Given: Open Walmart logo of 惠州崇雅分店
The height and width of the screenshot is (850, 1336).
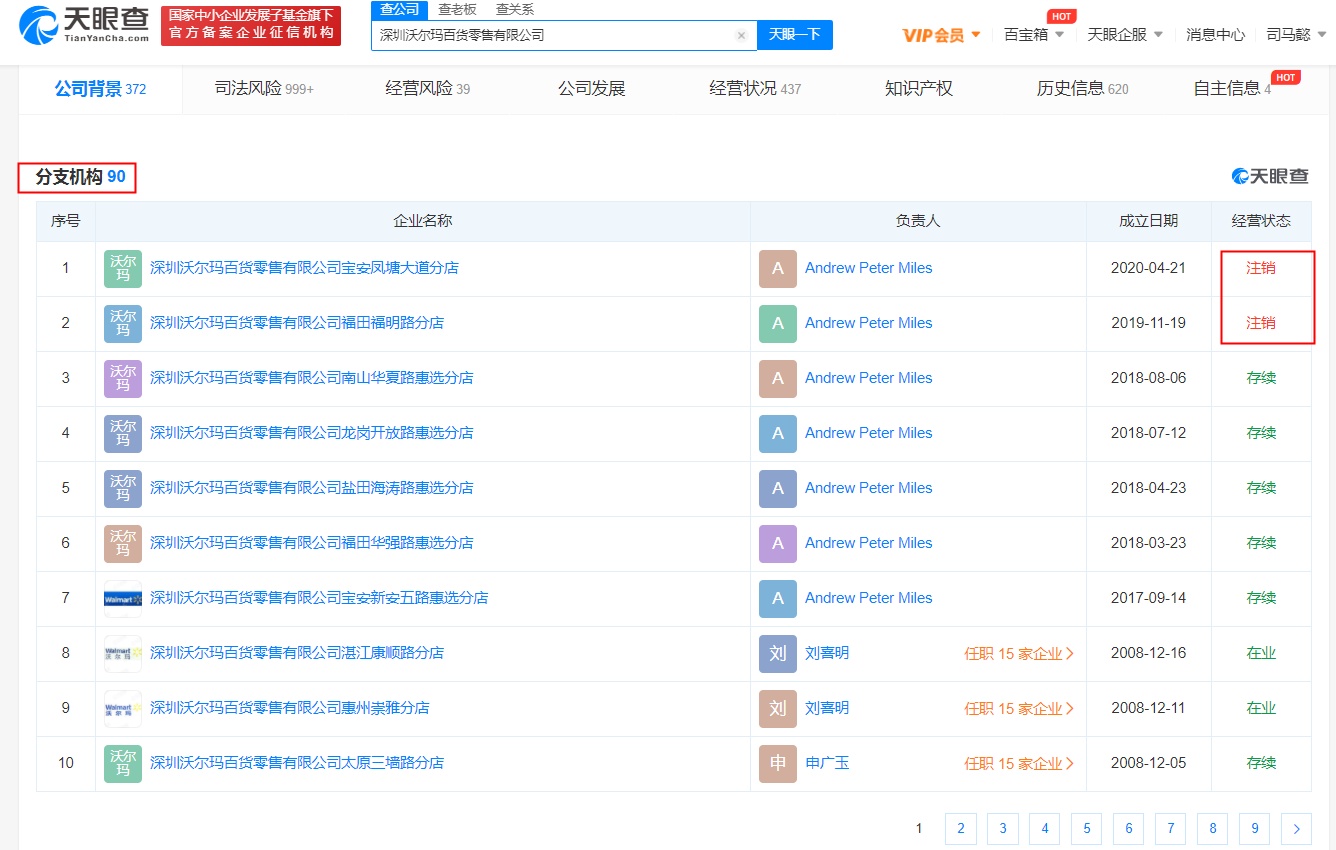Looking at the screenshot, I should pos(123,708).
